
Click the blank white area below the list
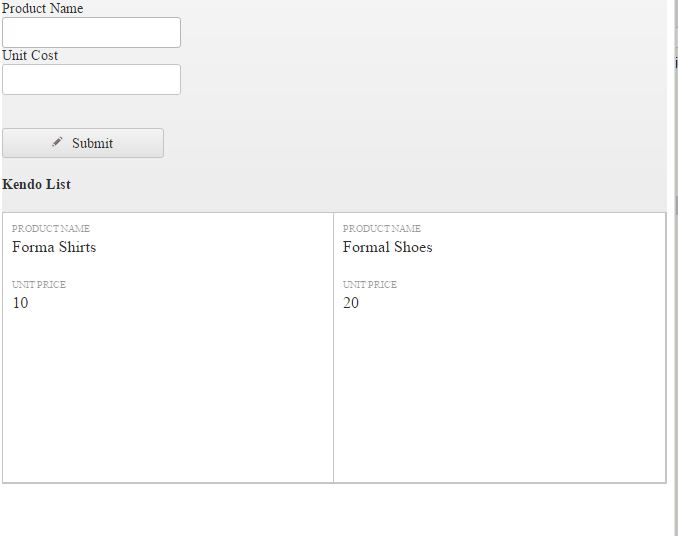coord(330,510)
